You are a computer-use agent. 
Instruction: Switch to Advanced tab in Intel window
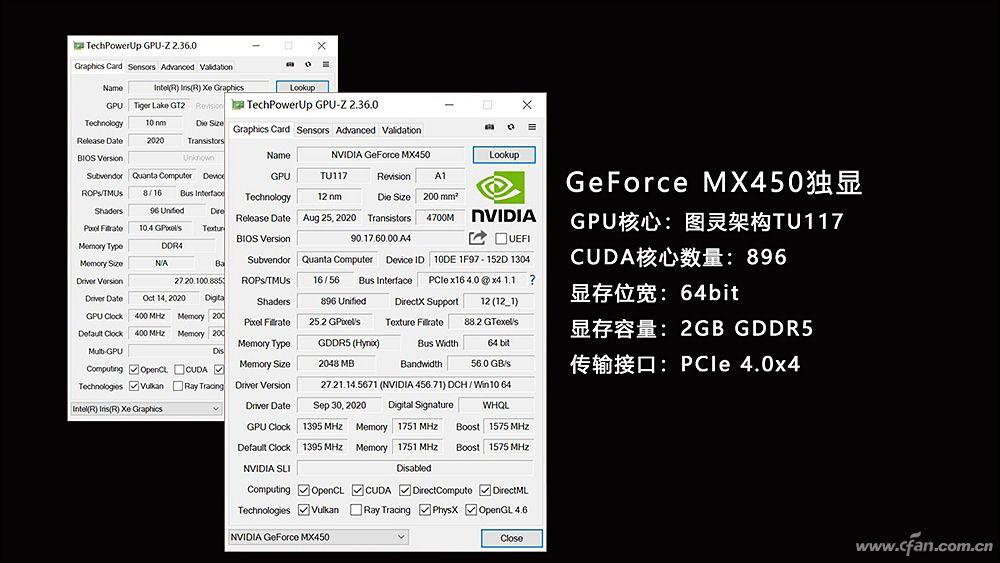coord(177,67)
